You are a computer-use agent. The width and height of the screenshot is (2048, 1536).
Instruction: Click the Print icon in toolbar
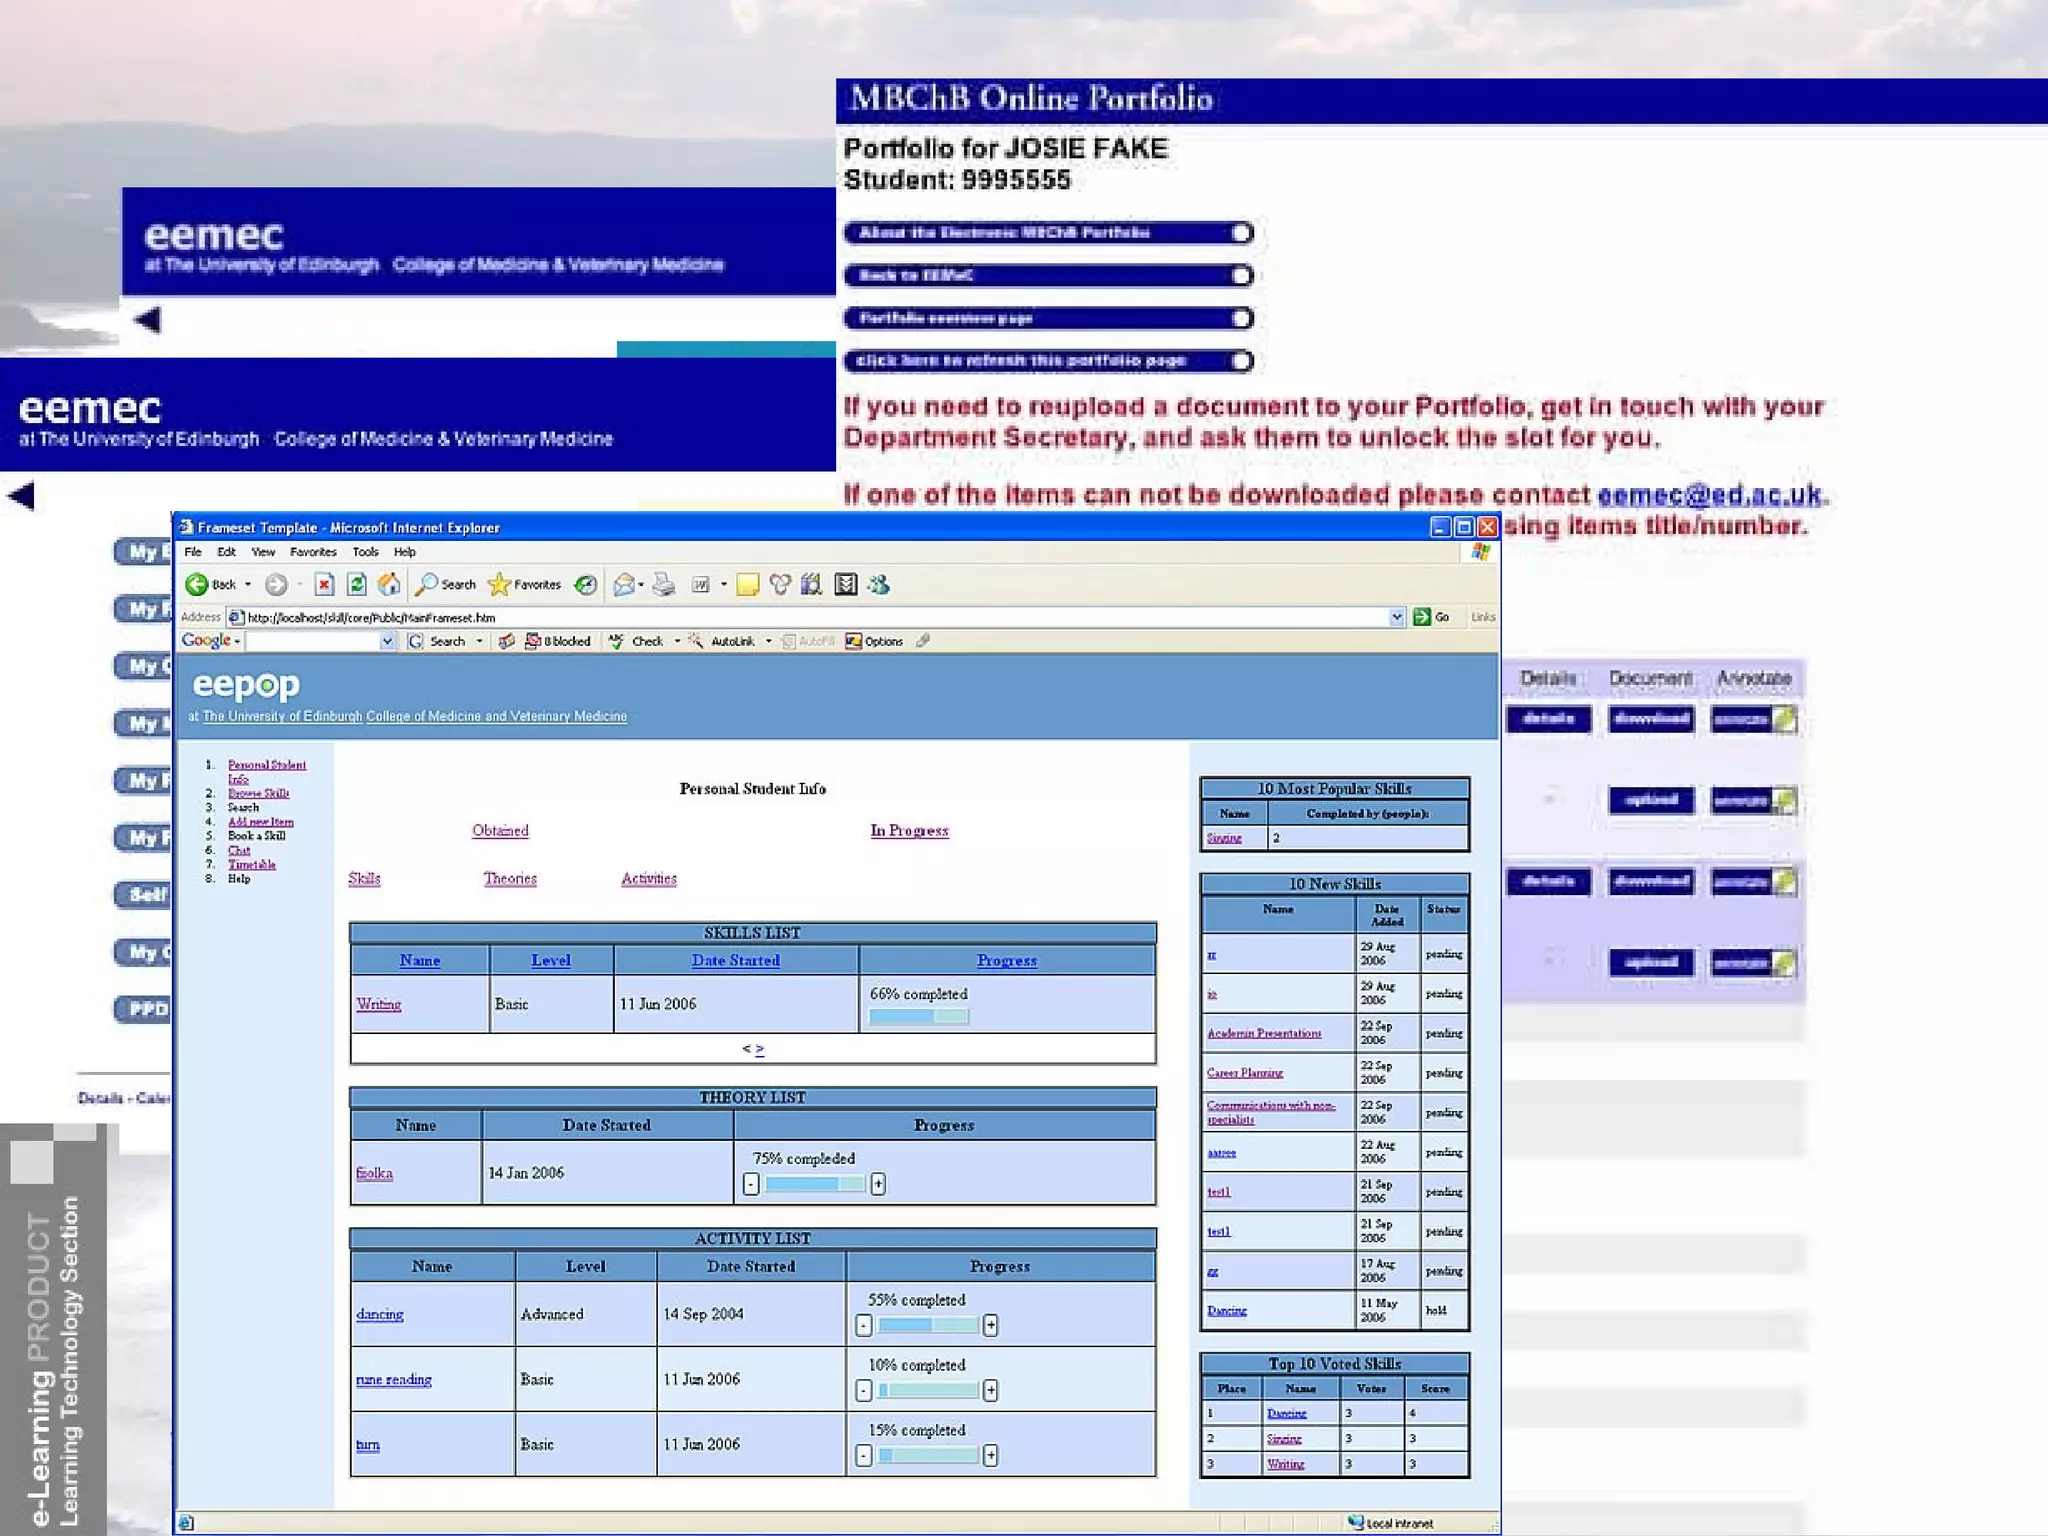(664, 585)
